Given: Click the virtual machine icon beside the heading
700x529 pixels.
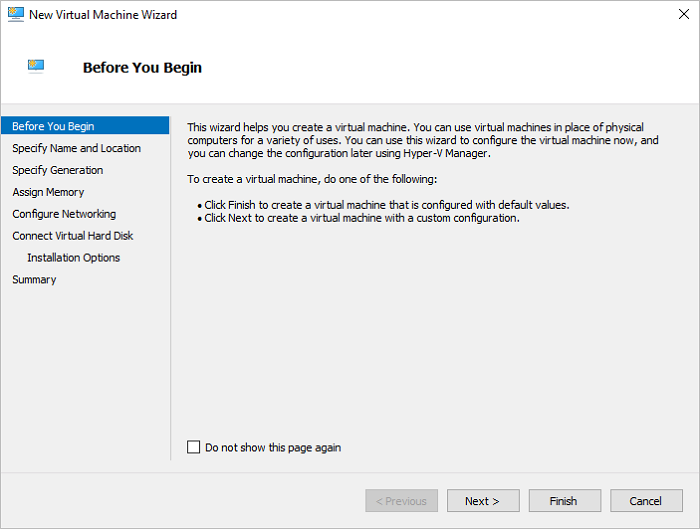Looking at the screenshot, I should [37, 67].
